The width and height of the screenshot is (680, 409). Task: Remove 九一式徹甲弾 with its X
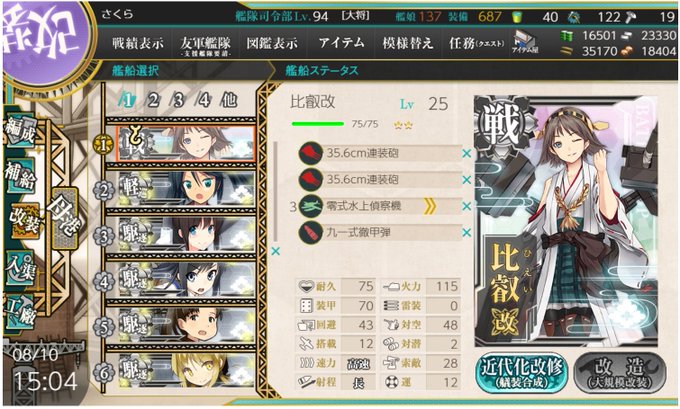467,233
